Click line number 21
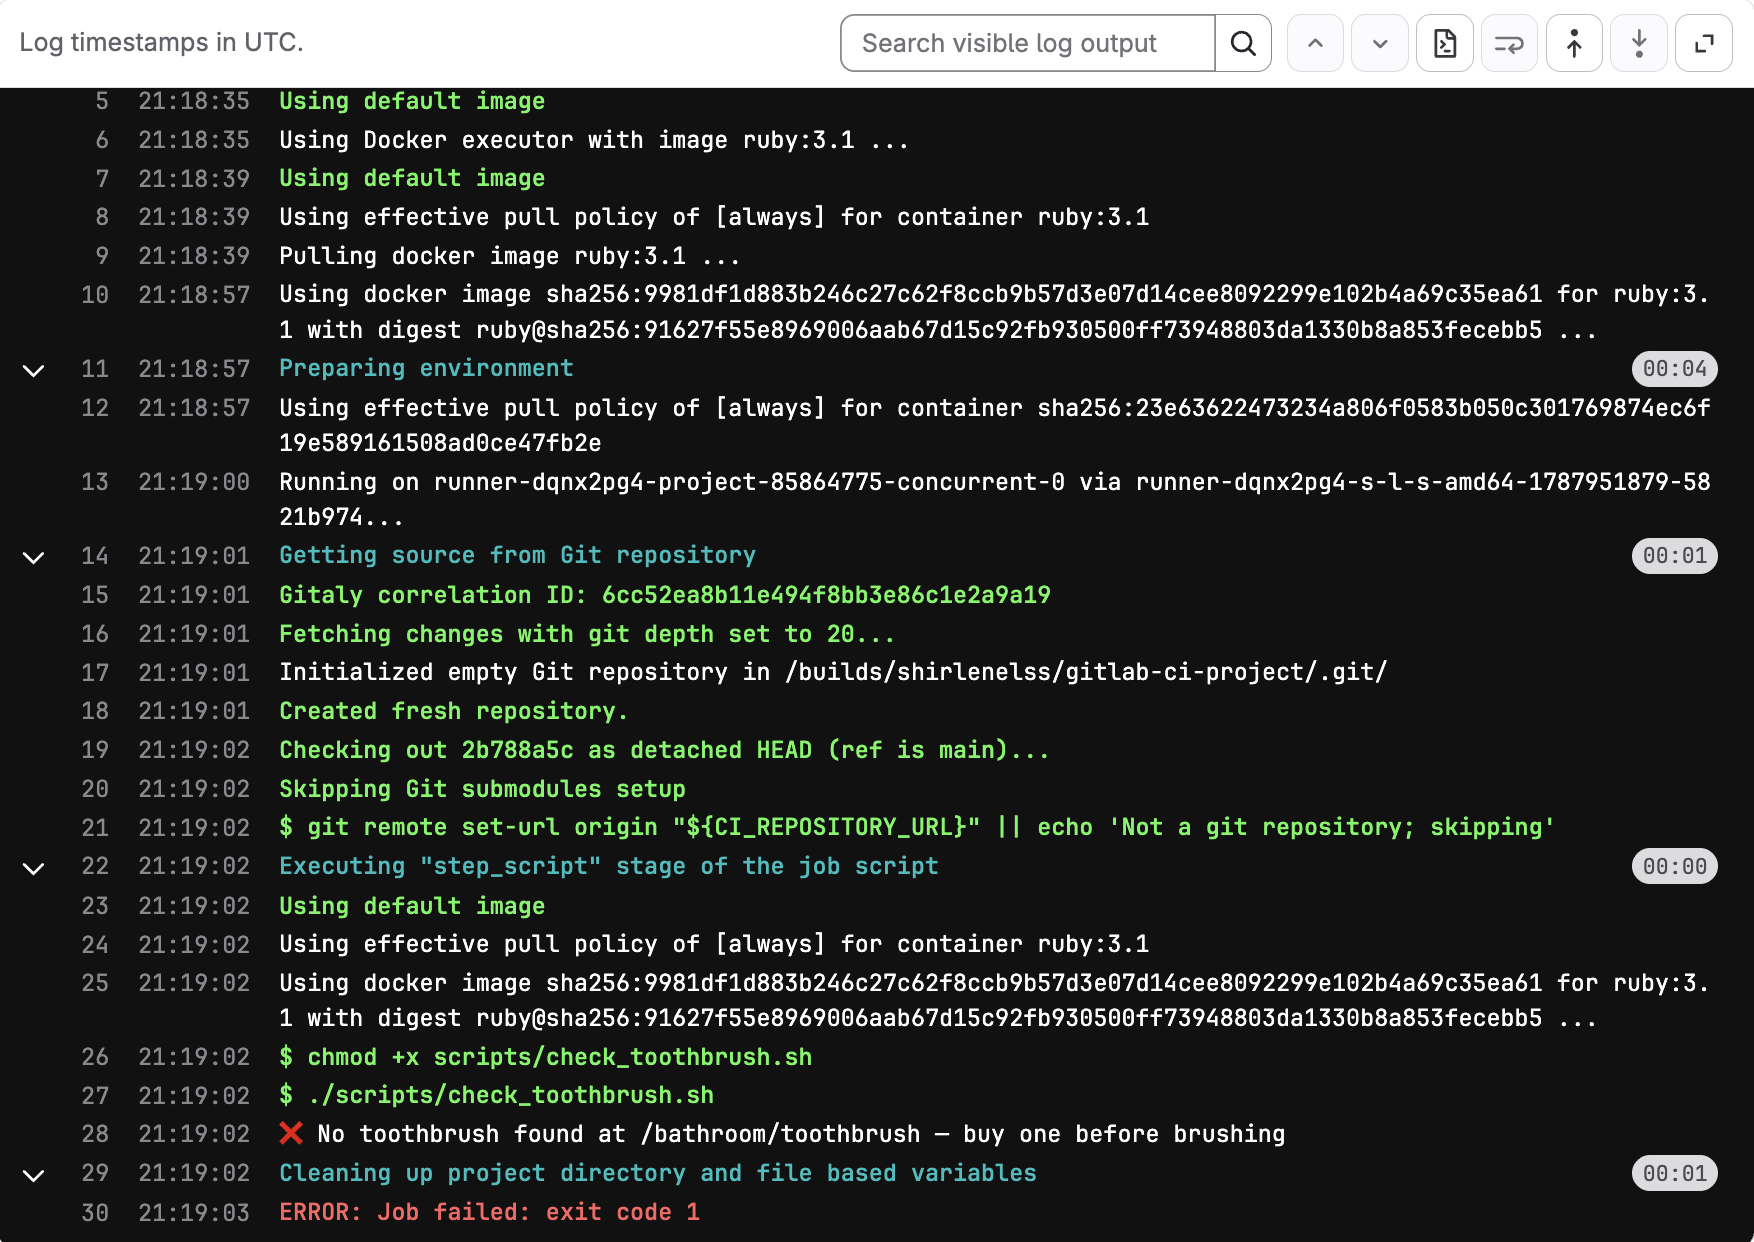 (95, 828)
